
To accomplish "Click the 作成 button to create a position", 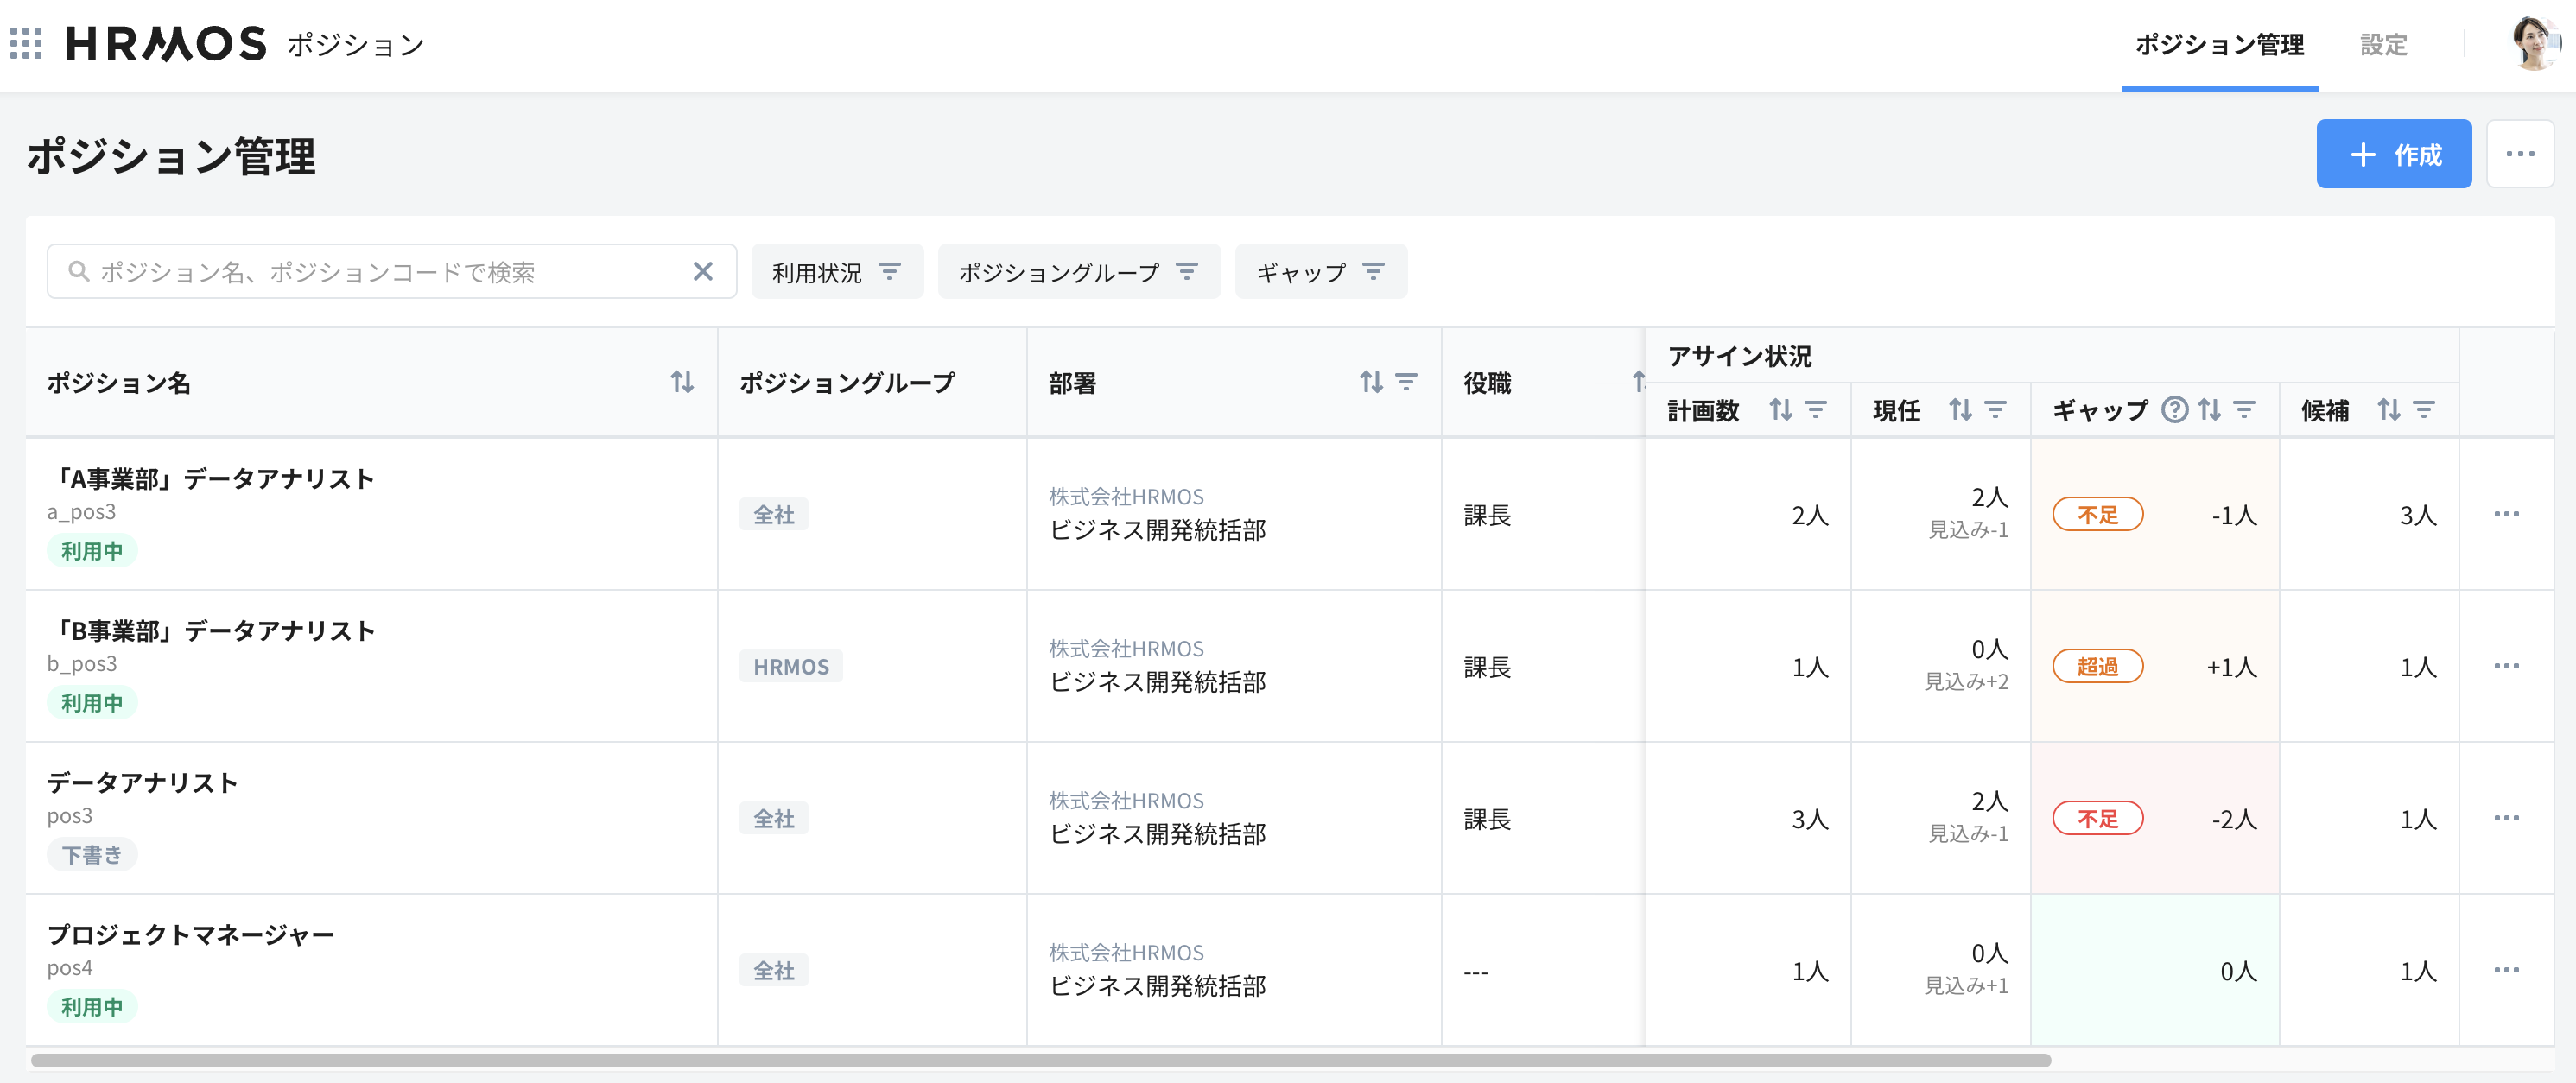I will point(2394,153).
